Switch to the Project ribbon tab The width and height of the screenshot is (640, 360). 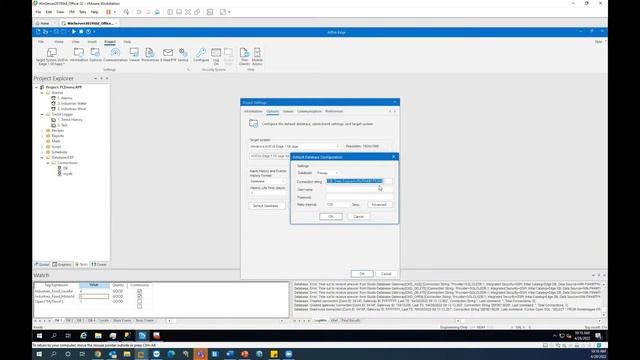tap(110, 42)
